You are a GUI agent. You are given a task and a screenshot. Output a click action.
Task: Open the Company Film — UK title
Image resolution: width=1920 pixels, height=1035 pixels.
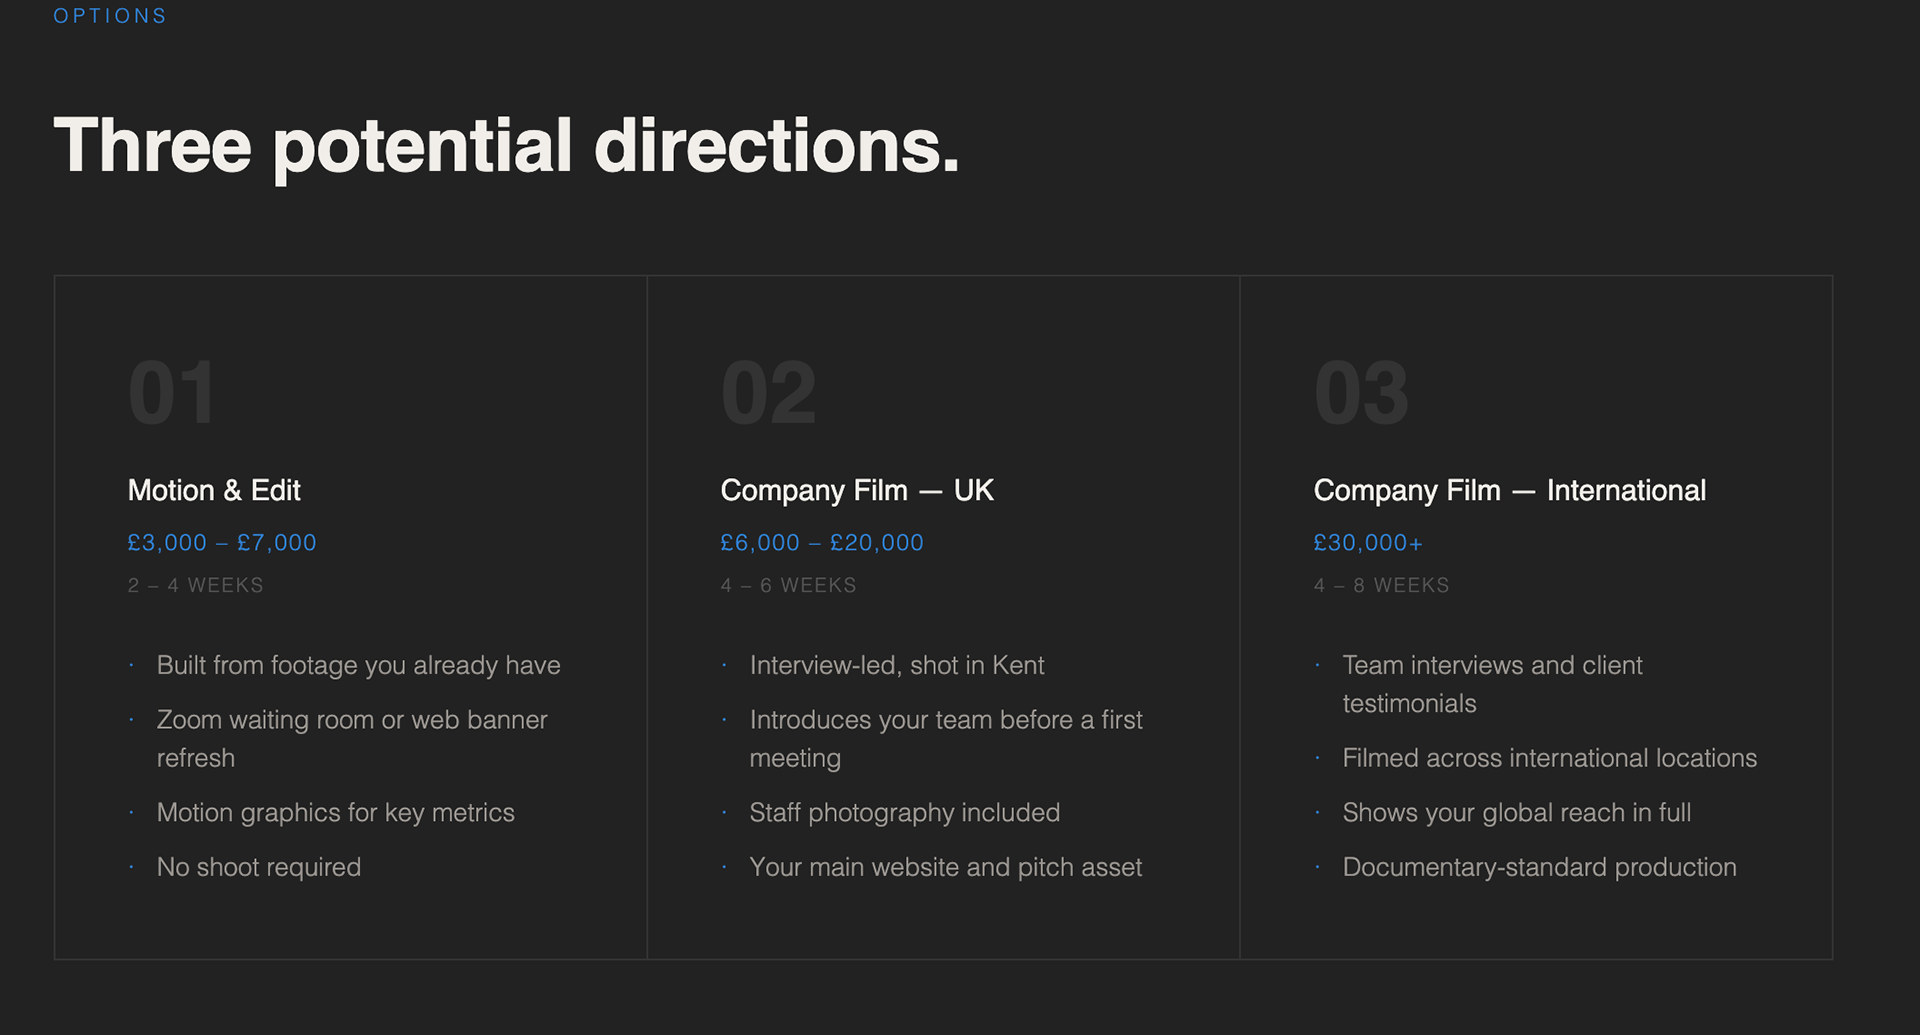coord(857,490)
